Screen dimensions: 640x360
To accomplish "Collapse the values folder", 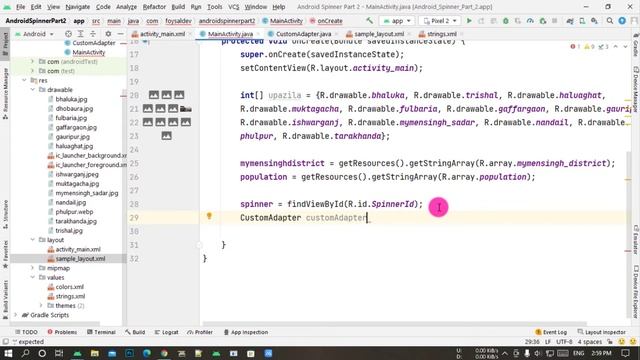I will pos(33,278).
